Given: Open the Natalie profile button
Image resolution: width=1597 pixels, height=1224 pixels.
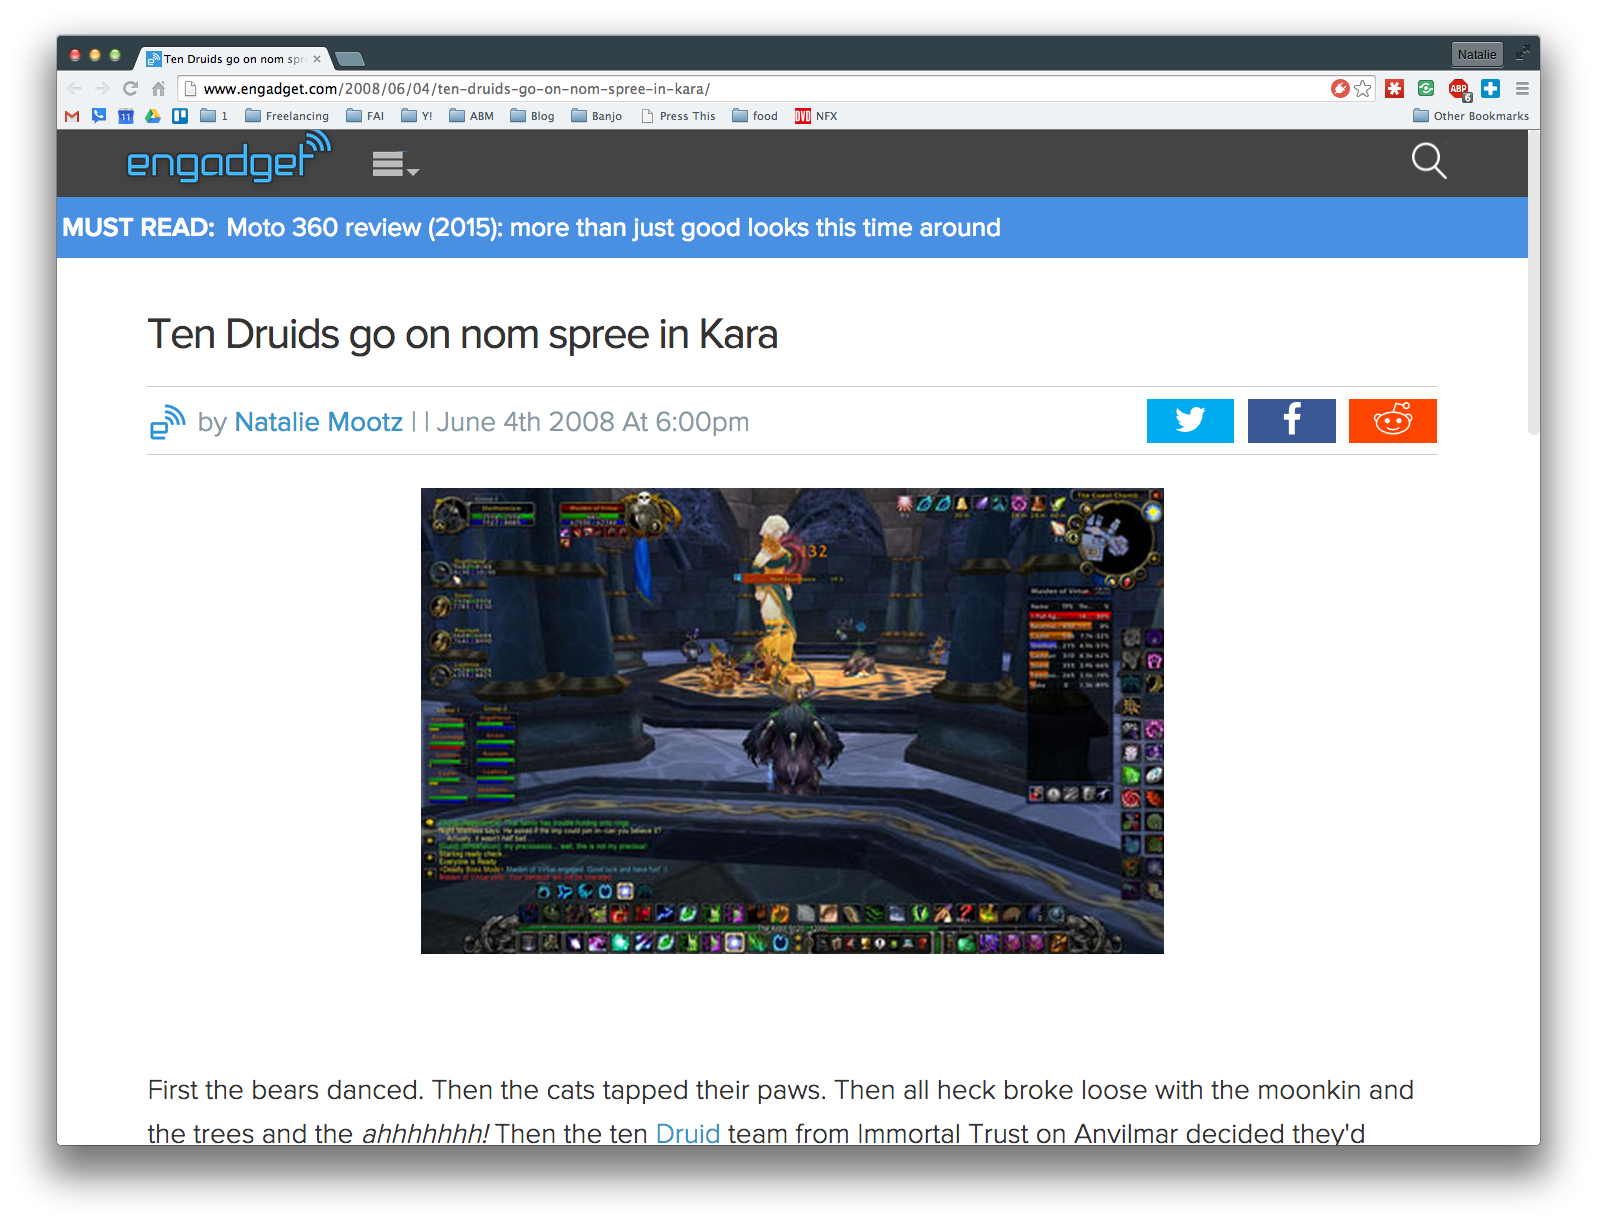Looking at the screenshot, I should 1477,54.
